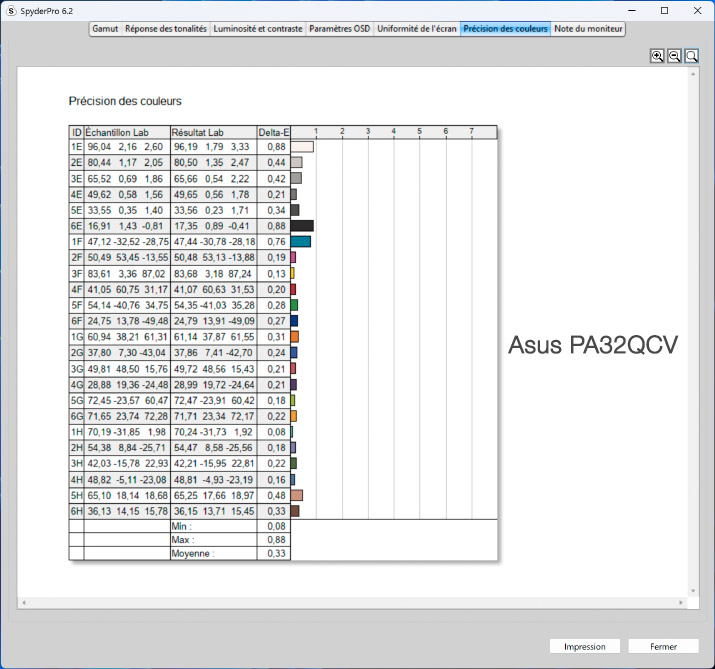Click Delta-E value 0,76 in row 1F
The height and width of the screenshot is (669, 715).
point(274,242)
